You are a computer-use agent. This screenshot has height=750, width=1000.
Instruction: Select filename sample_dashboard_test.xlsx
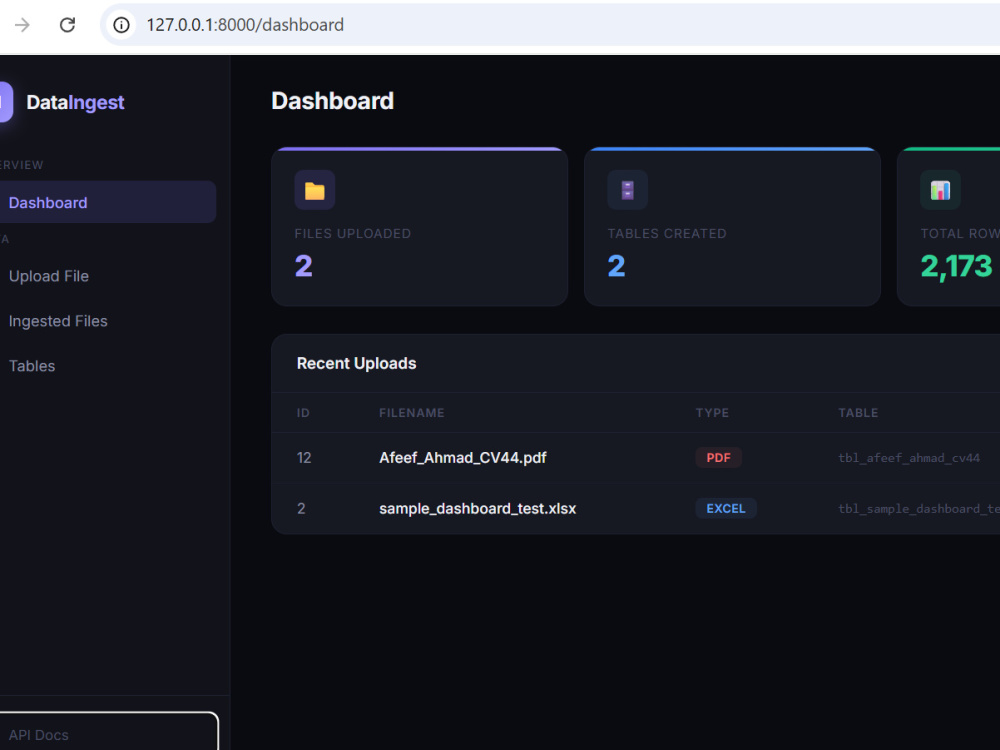pyautogui.click(x=477, y=508)
